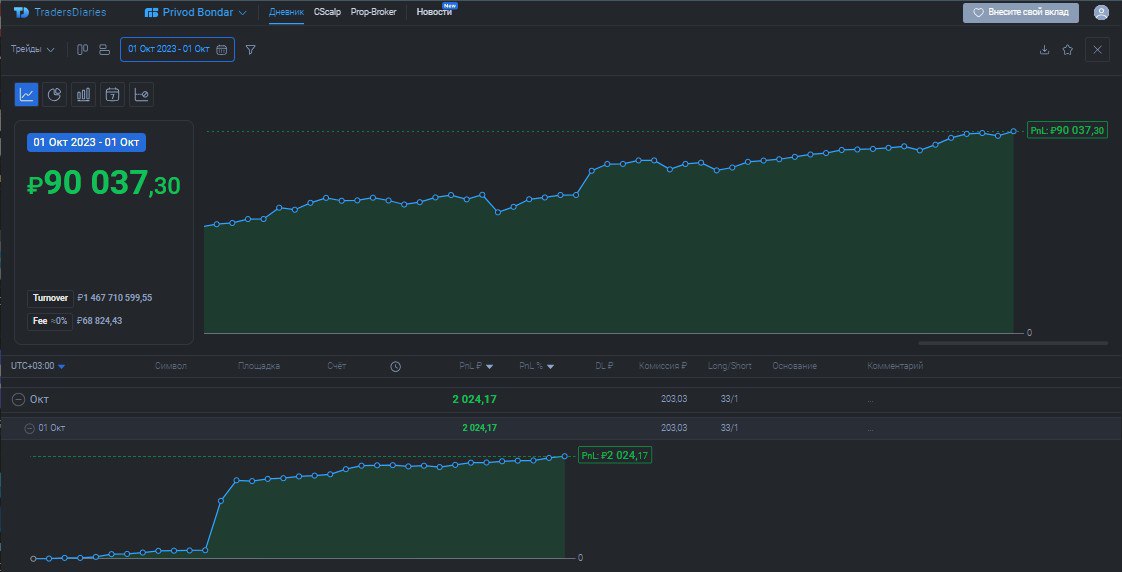This screenshot has width=1122, height=572.
Task: Click the horizontal scrollbar under the main chart
Action: 1013,344
